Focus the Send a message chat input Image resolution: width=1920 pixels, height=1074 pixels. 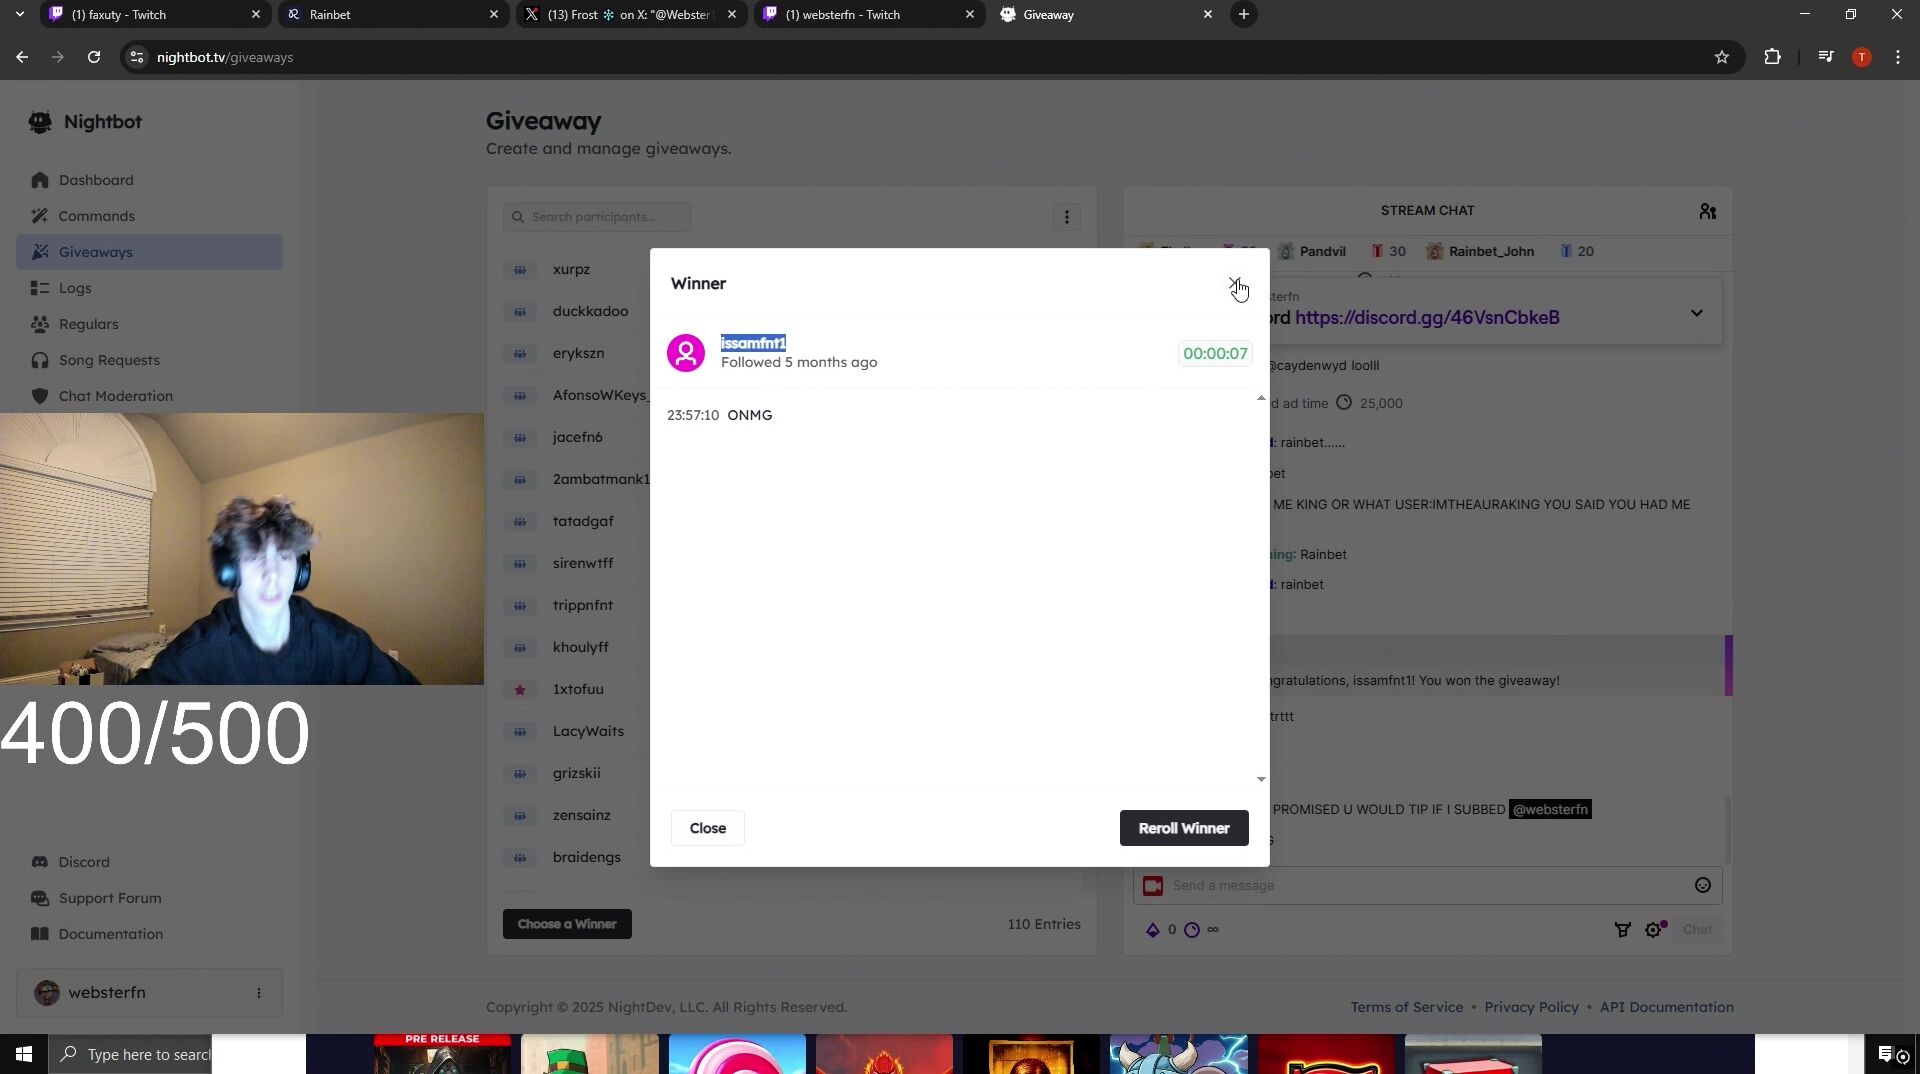click(1427, 885)
